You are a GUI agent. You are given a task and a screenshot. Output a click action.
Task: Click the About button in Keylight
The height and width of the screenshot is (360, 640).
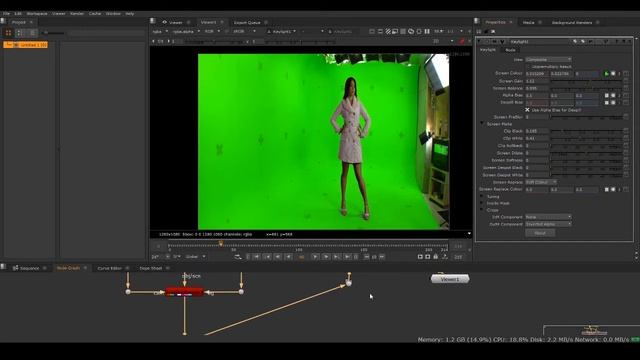540,233
